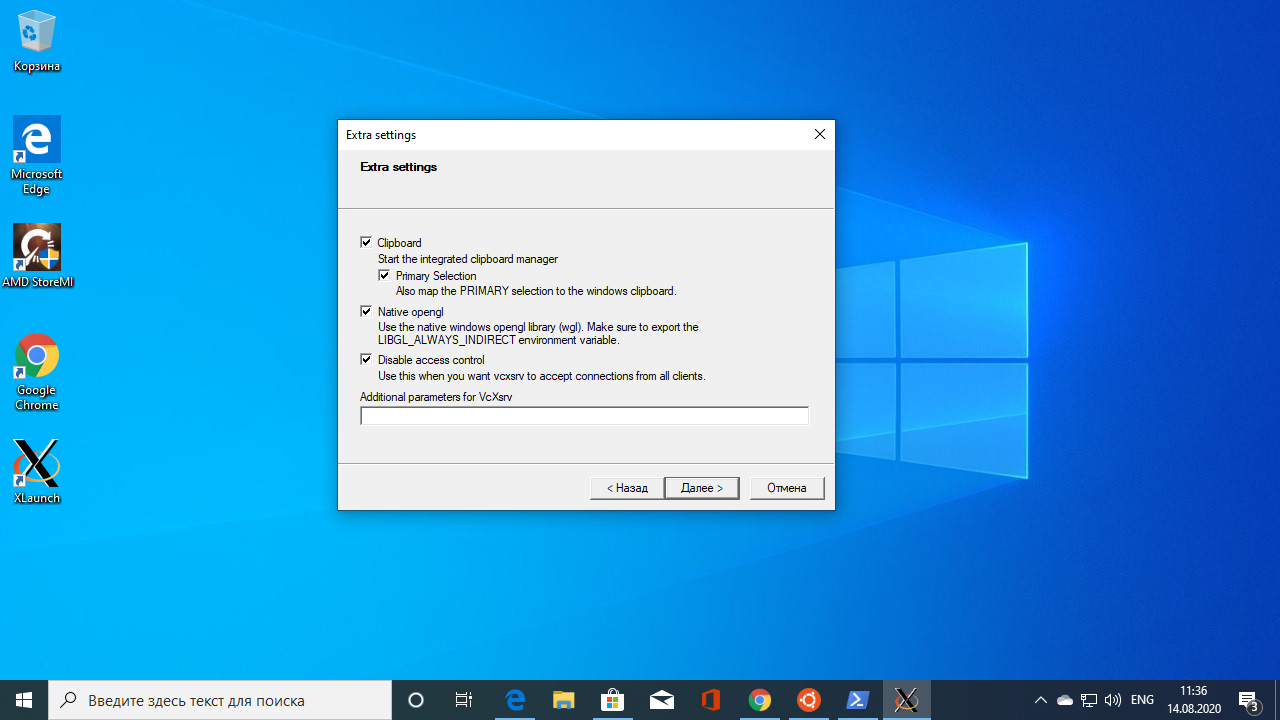
Task: Close the Extra settings dialog
Action: click(x=820, y=134)
